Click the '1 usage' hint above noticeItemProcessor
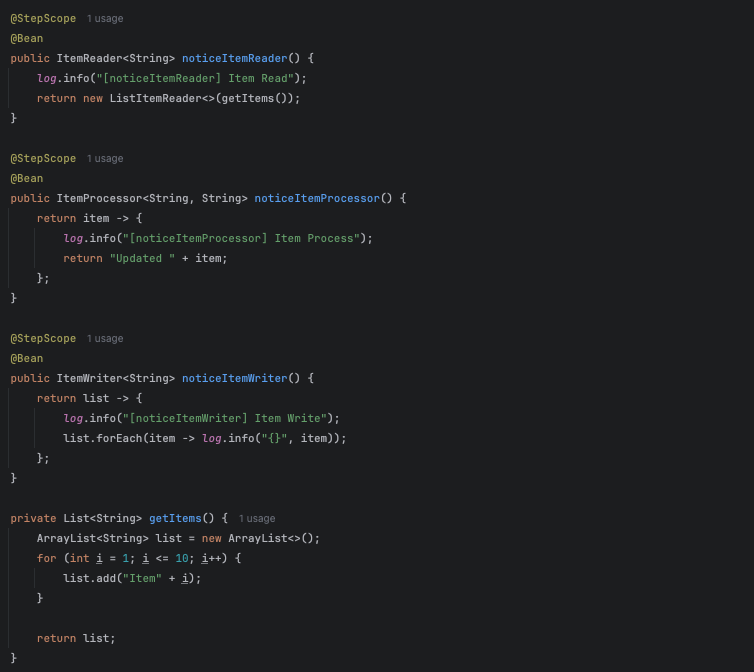754x672 pixels. click(x=105, y=159)
